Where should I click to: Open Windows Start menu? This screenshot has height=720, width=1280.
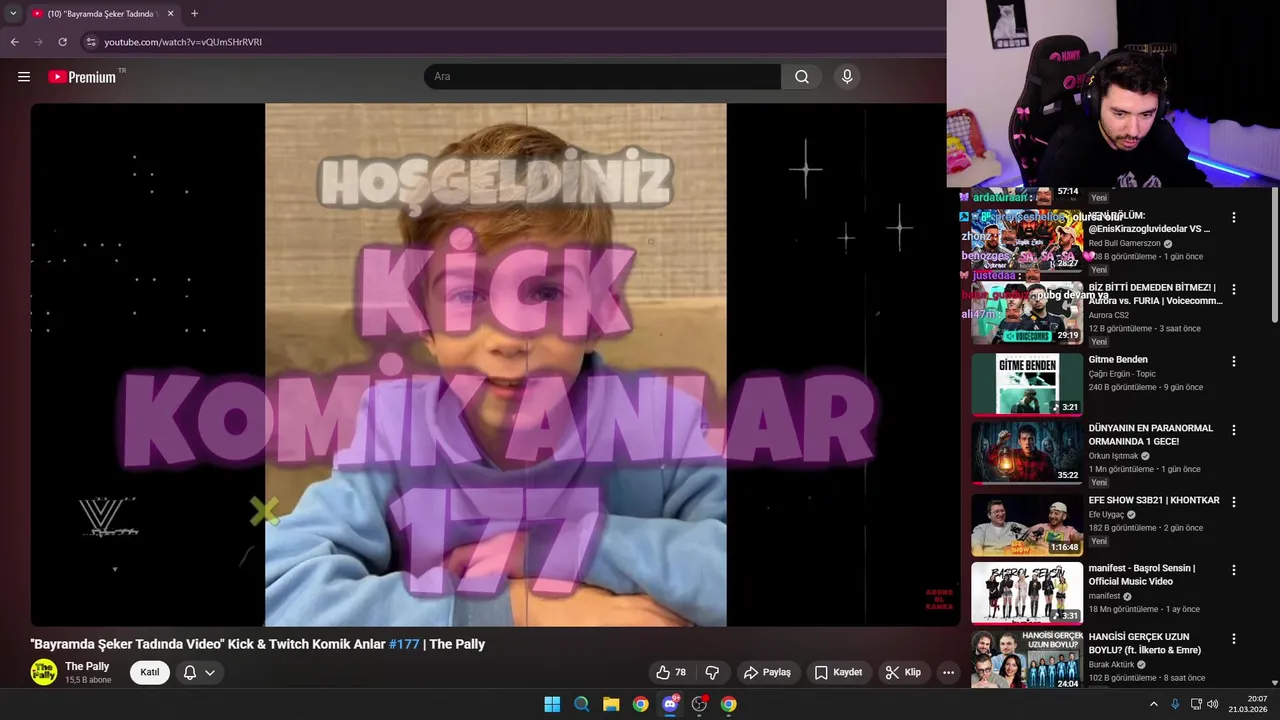coord(552,704)
